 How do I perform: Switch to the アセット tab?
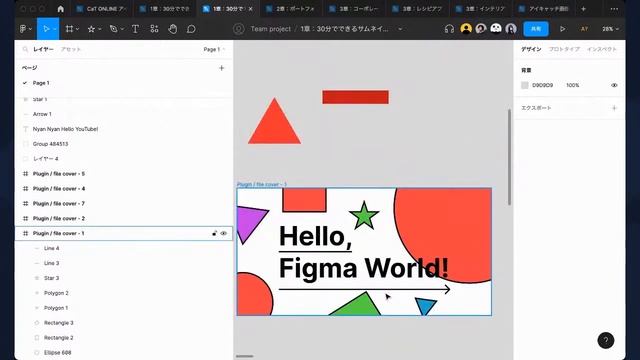[71, 49]
